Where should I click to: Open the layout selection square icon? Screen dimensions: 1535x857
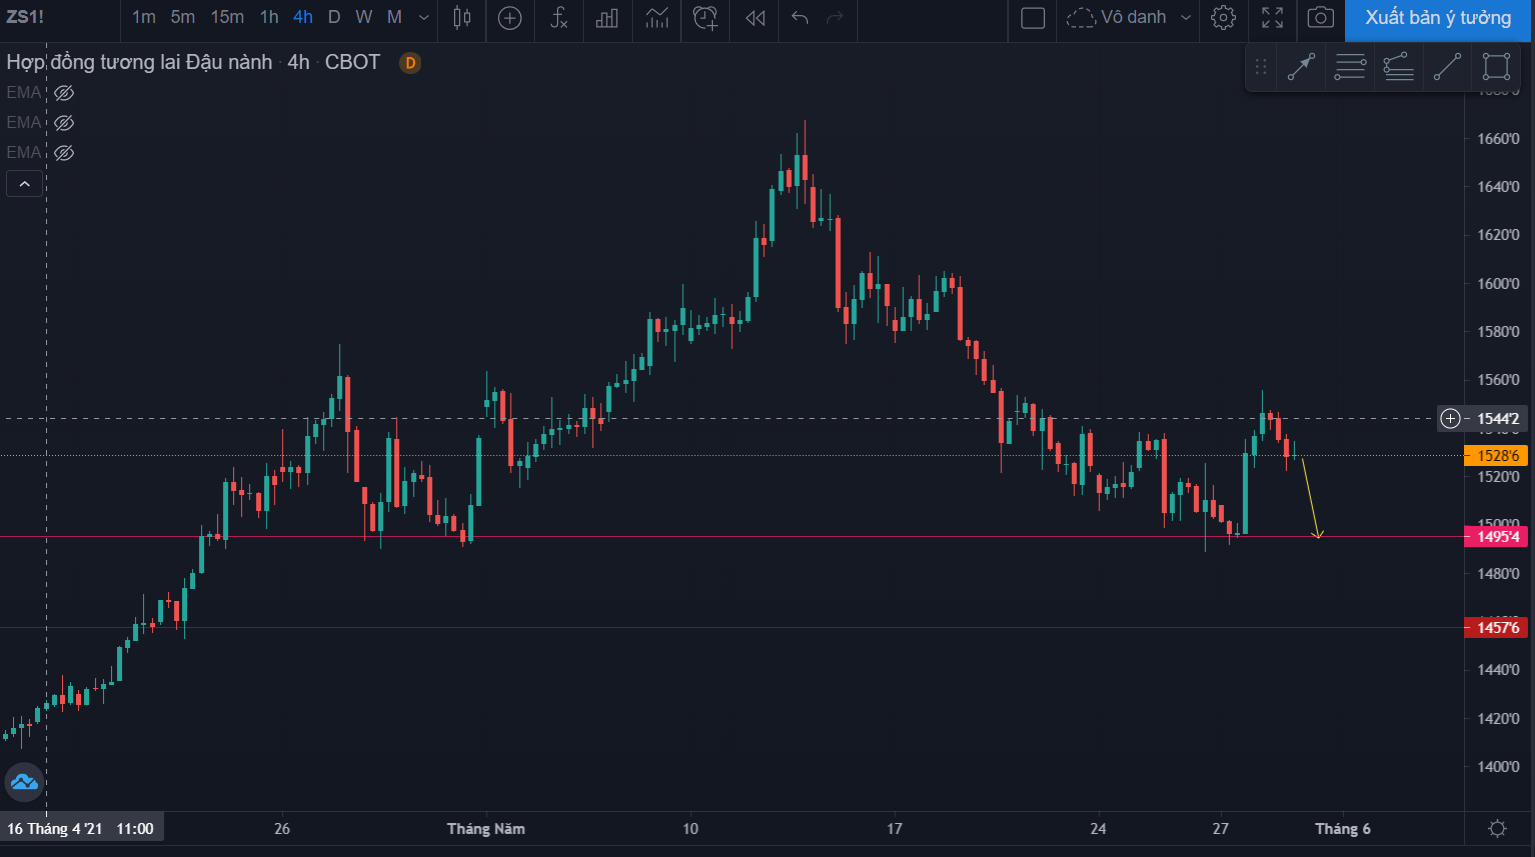click(x=1033, y=18)
